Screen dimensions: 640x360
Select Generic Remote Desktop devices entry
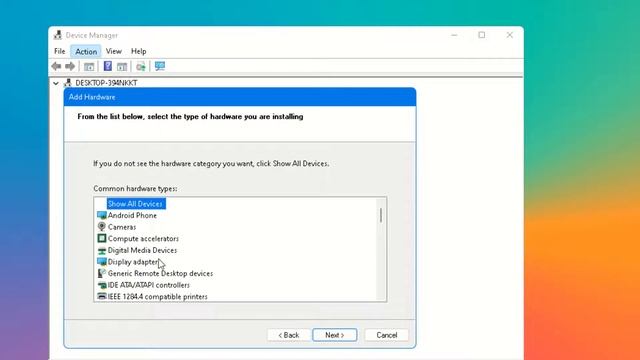click(160, 273)
